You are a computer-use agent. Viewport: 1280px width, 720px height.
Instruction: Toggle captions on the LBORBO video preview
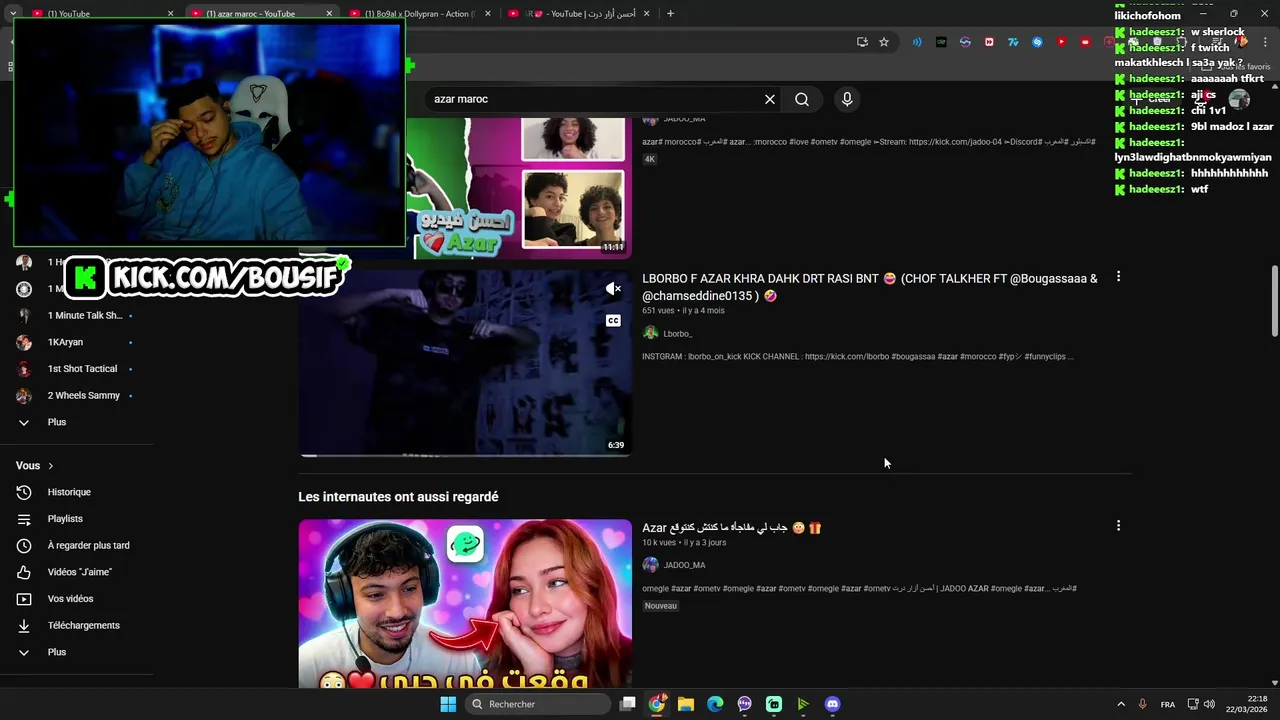pyautogui.click(x=613, y=320)
